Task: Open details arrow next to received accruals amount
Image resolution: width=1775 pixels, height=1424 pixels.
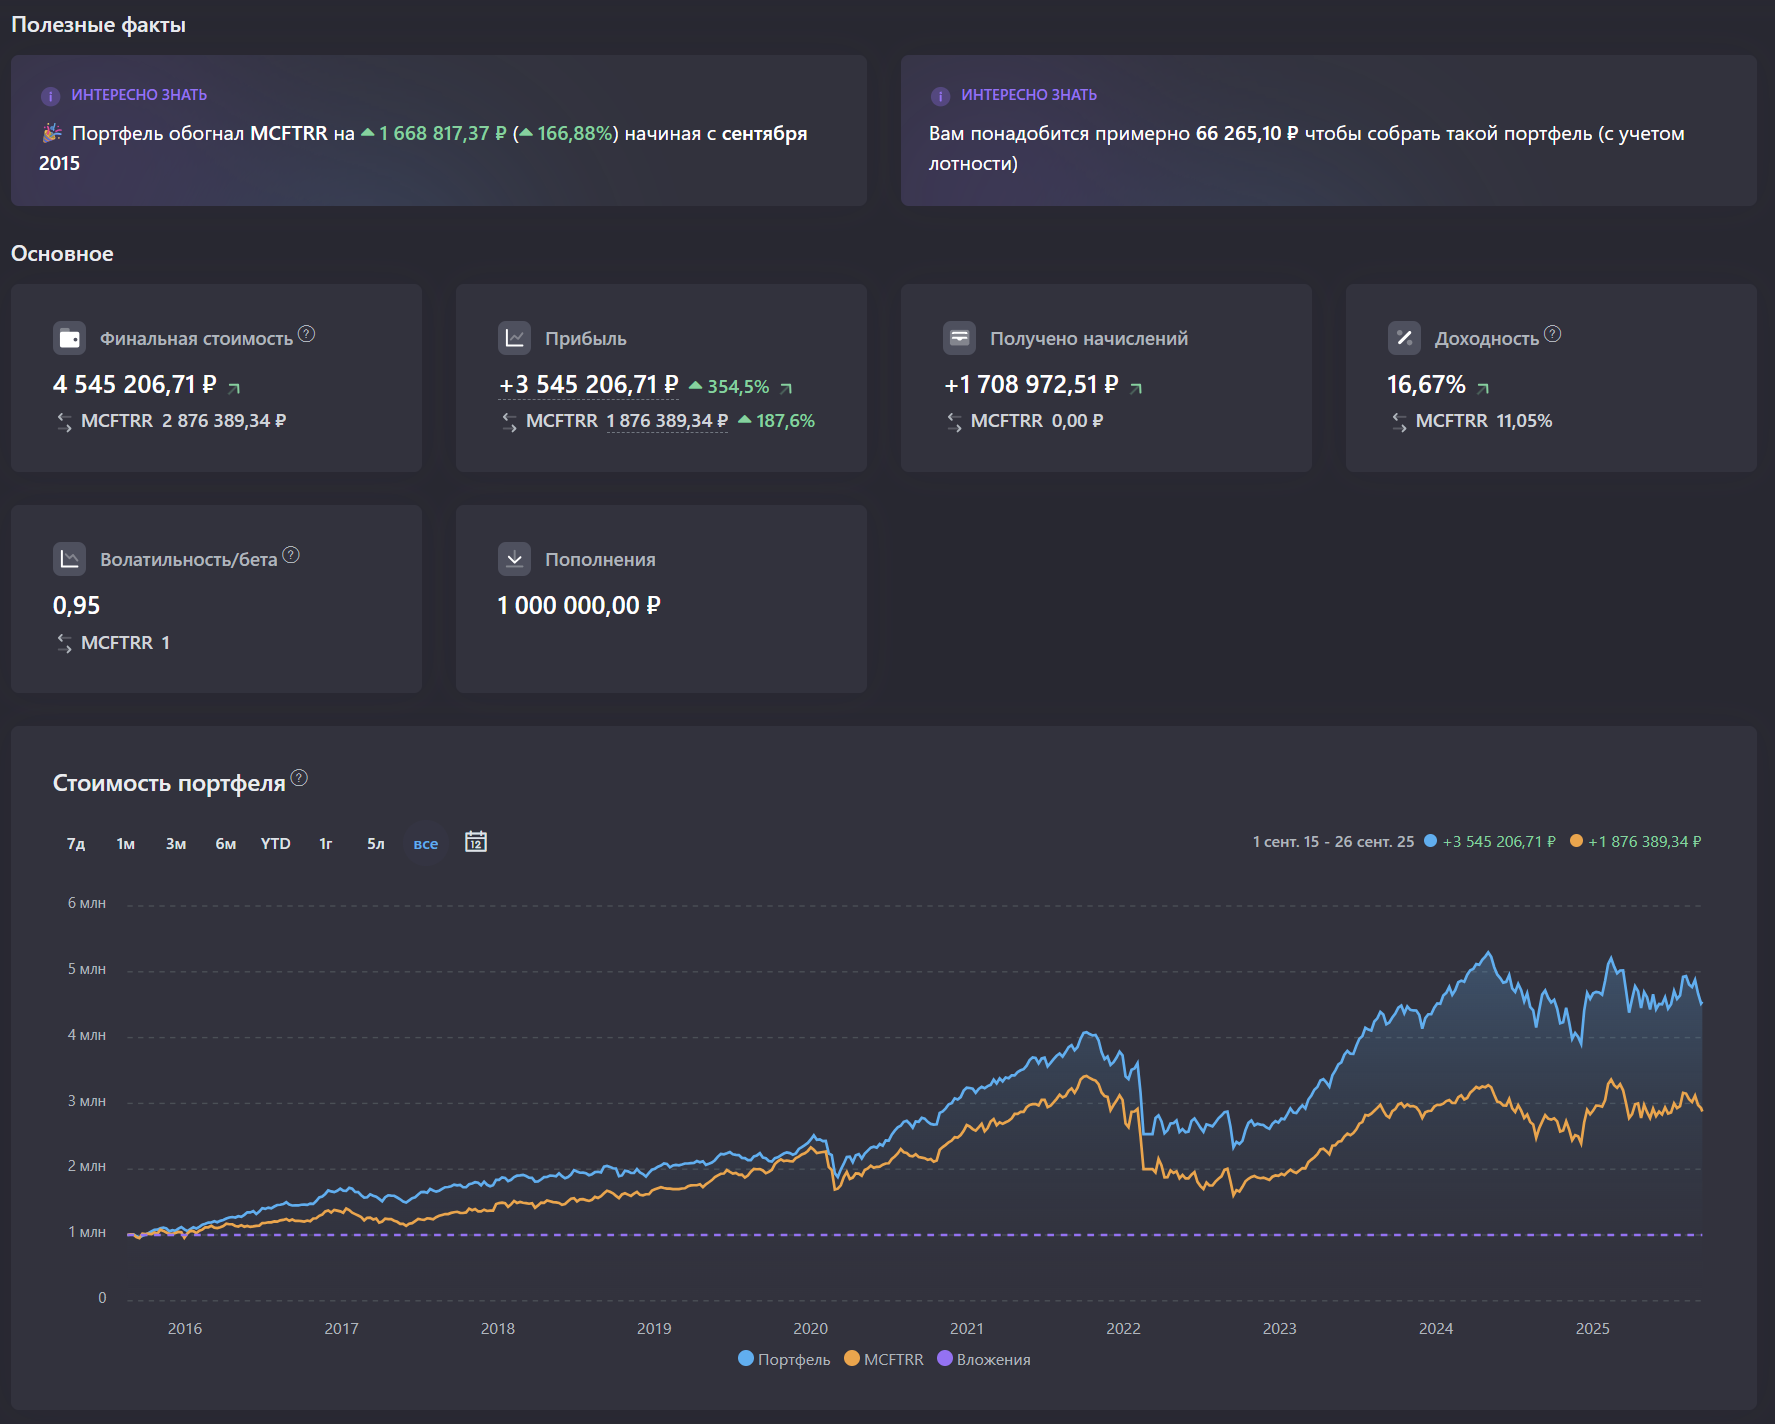Action: pos(1136,388)
